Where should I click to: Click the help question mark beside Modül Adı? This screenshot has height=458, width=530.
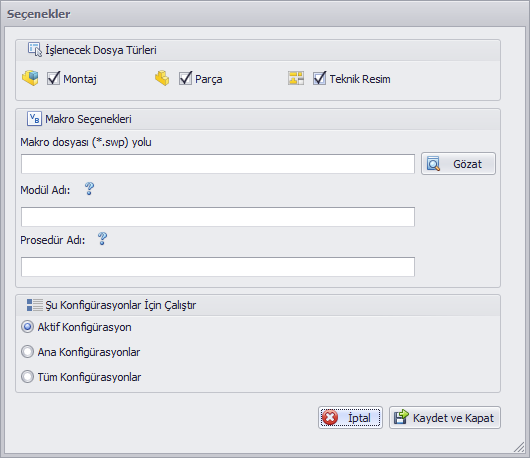[x=90, y=189]
